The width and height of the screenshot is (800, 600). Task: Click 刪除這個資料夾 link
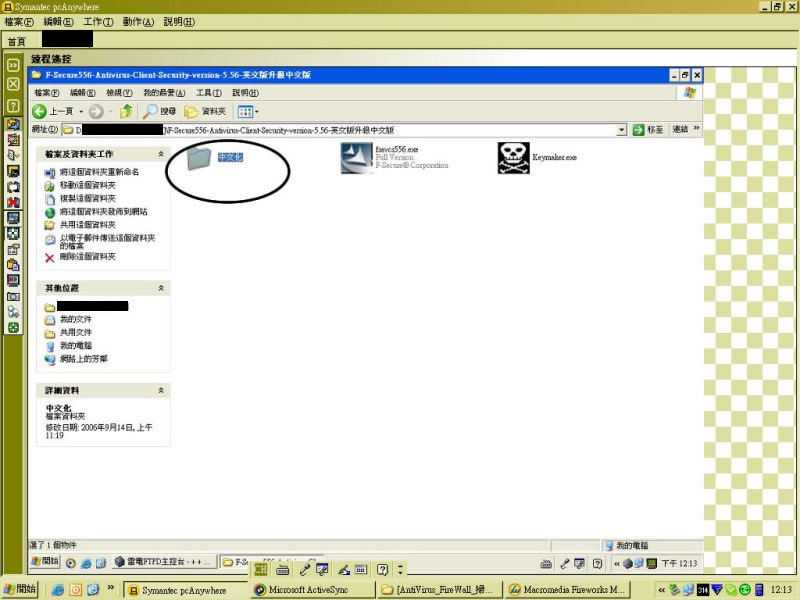coord(88,257)
